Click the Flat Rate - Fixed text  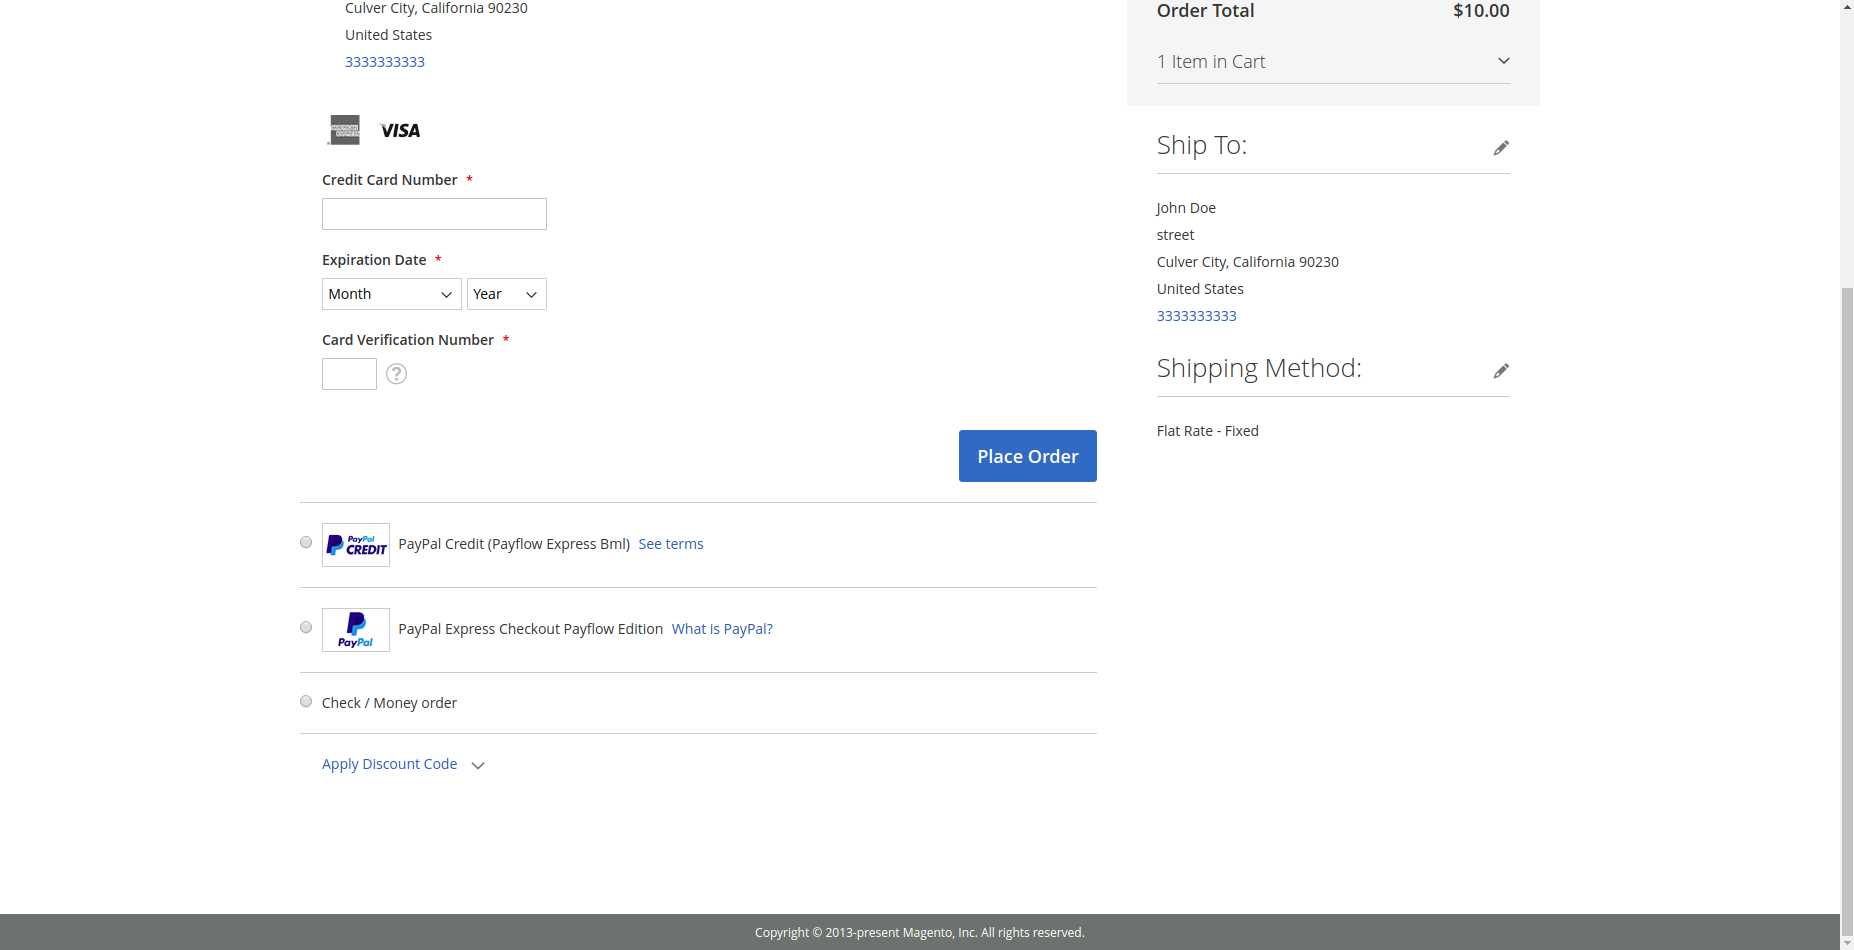[1208, 431]
